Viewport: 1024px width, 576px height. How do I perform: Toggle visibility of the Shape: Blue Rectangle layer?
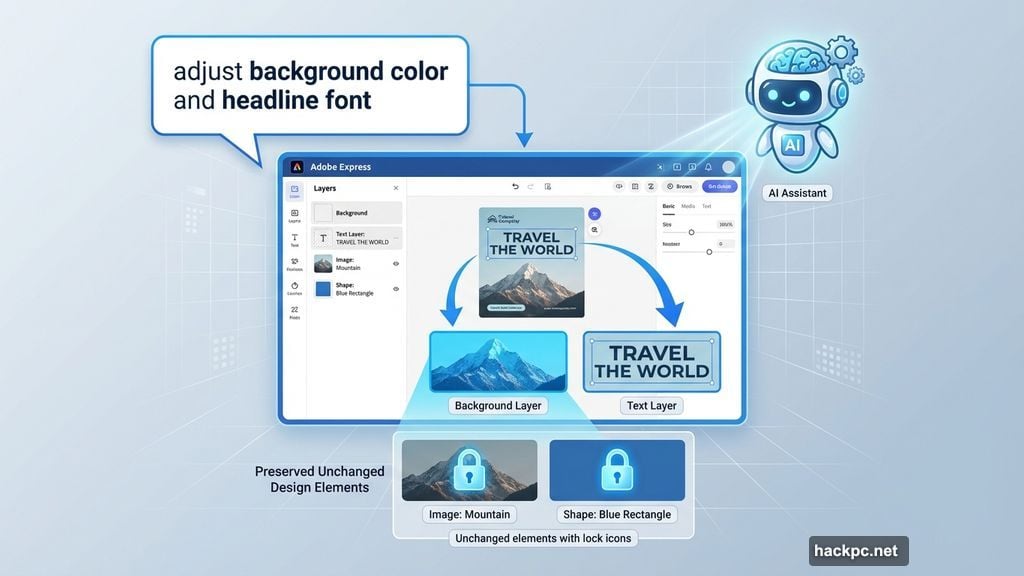pyautogui.click(x=394, y=287)
